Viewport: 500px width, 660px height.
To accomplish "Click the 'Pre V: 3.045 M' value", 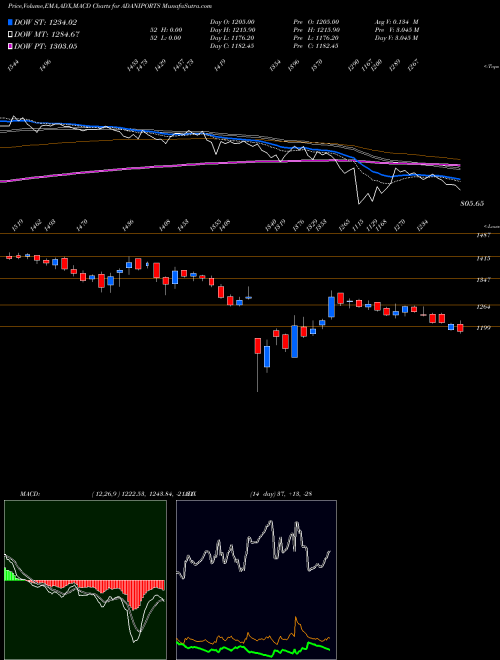I will coord(397,30).
